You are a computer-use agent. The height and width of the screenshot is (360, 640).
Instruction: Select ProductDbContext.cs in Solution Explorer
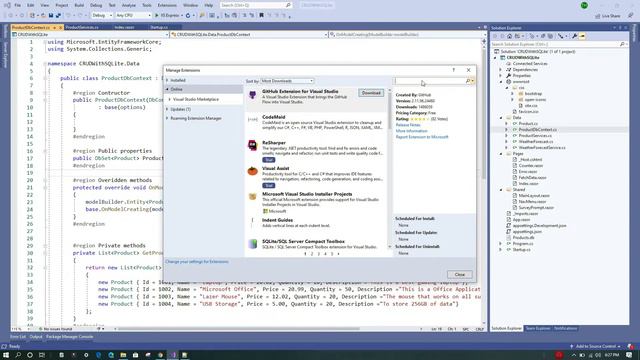(x=538, y=129)
